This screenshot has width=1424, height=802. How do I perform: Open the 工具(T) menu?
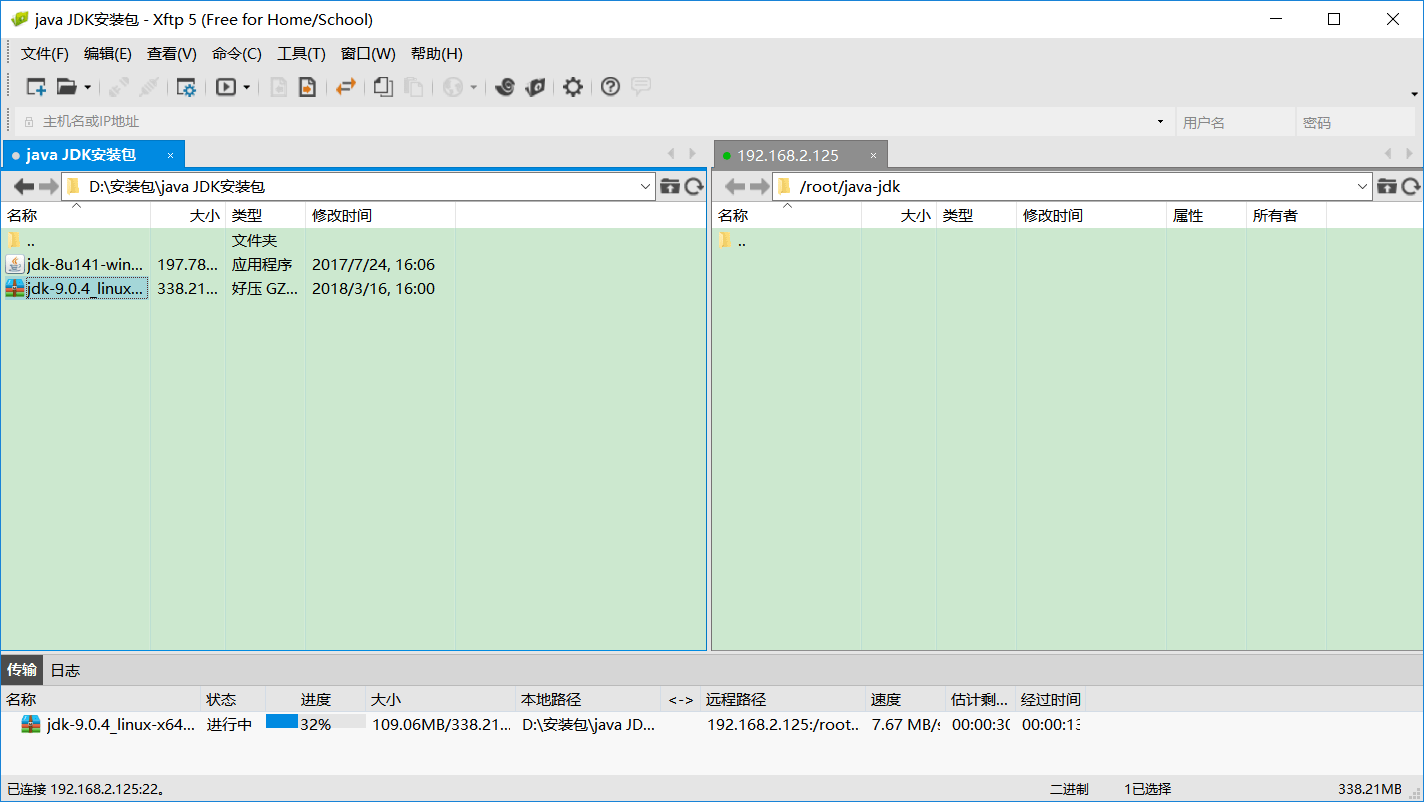301,53
